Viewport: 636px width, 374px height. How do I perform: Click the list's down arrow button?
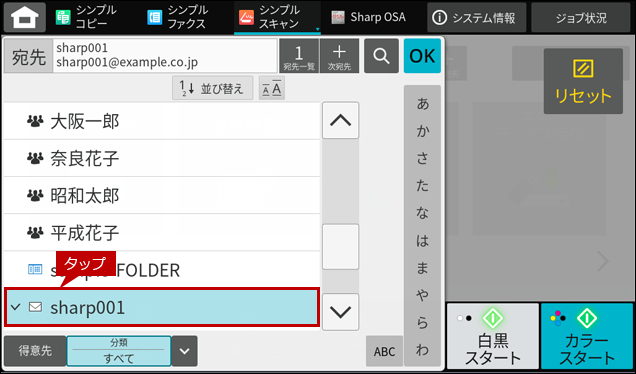(341, 312)
